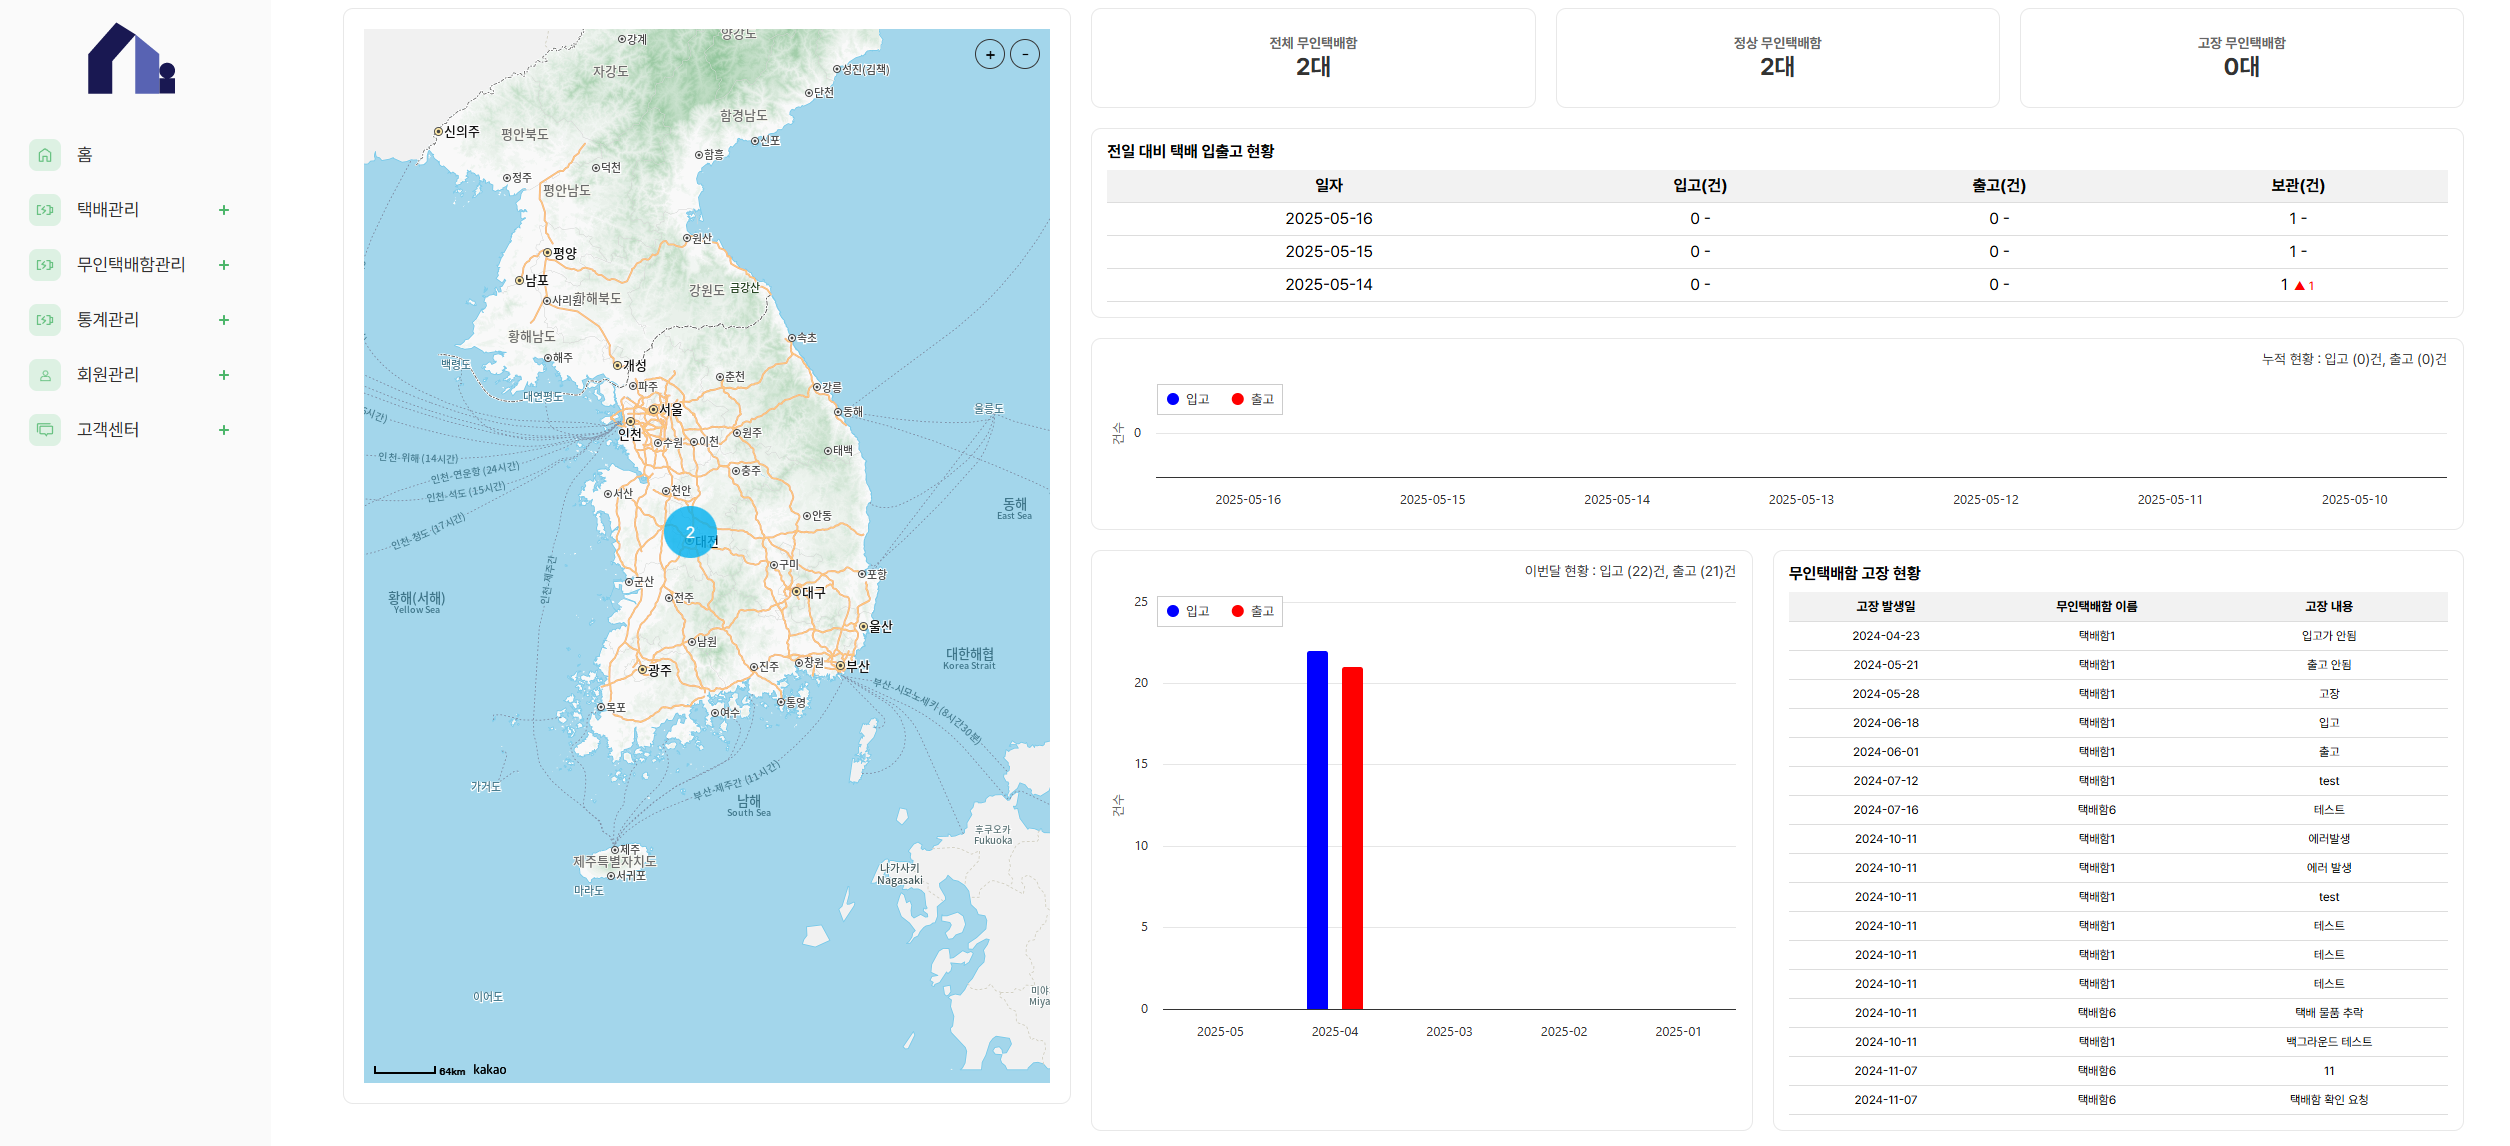Image resolution: width=2510 pixels, height=1146 pixels.
Task: Click the 택배 물품 추락 fault description
Action: (x=2329, y=1013)
